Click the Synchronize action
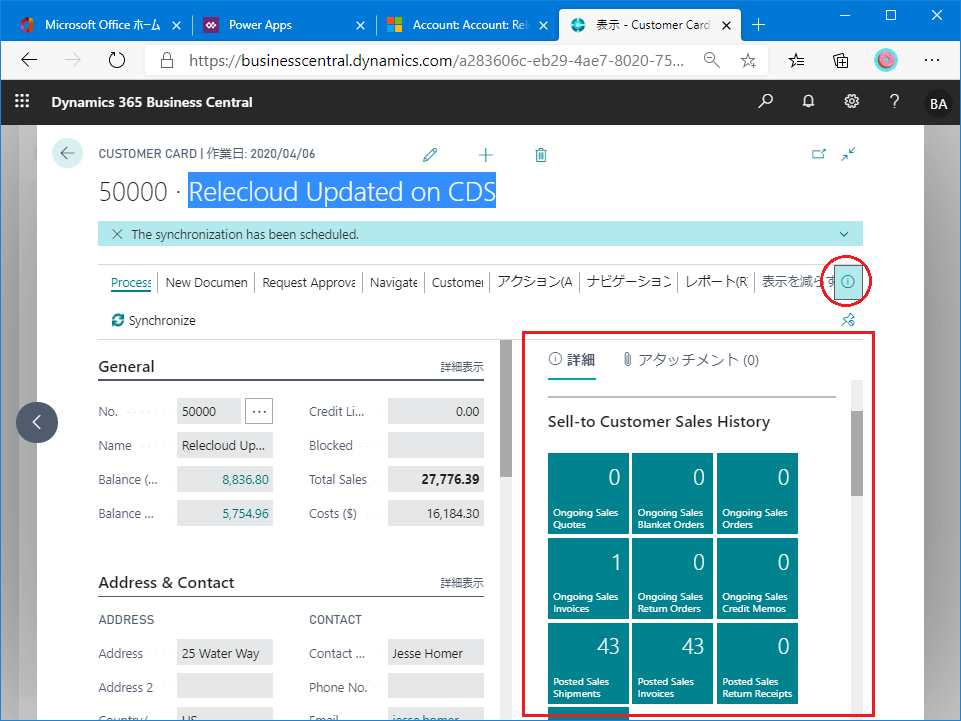The width and height of the screenshot is (961, 721). coord(154,320)
